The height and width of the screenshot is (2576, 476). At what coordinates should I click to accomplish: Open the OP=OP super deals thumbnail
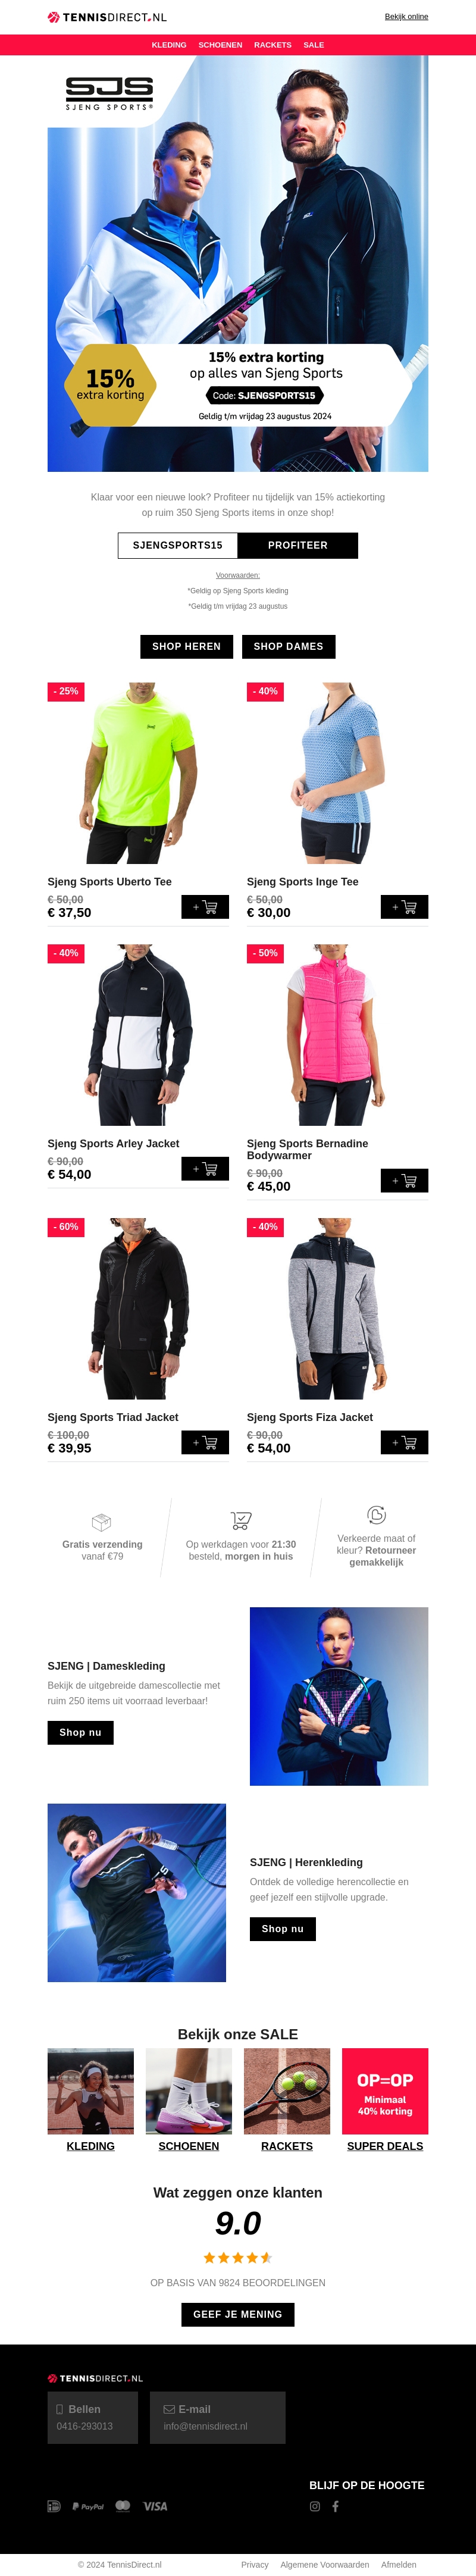pyautogui.click(x=385, y=2091)
